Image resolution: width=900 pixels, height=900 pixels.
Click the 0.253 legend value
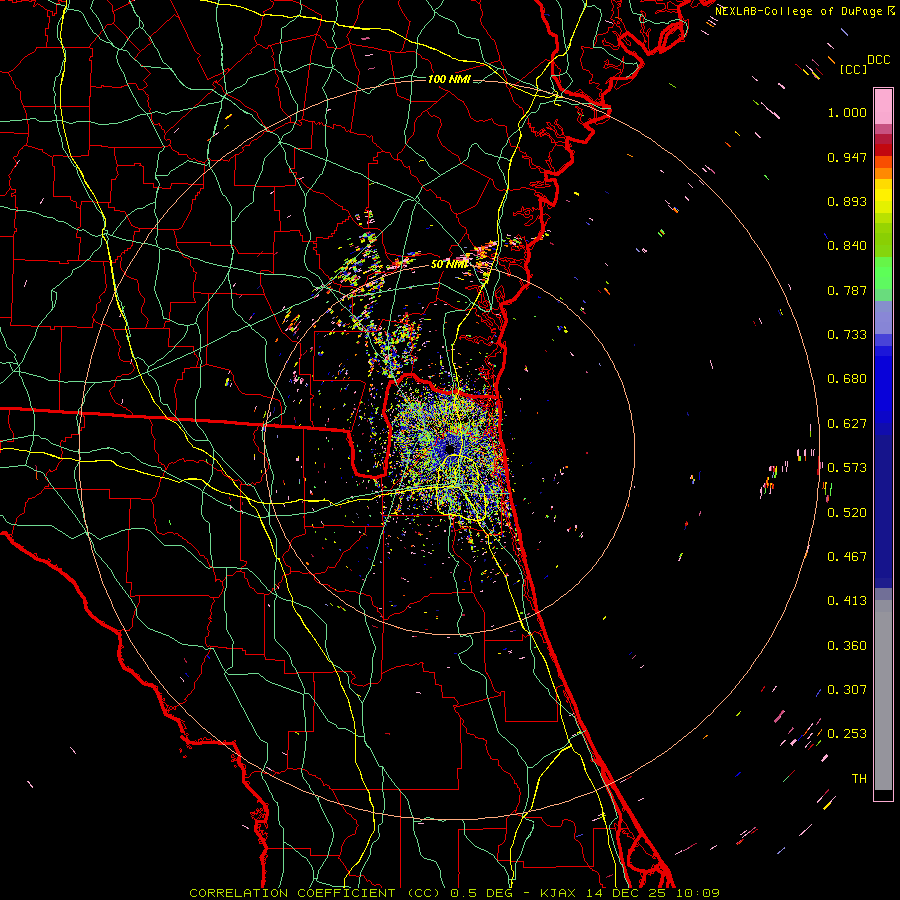(x=847, y=734)
